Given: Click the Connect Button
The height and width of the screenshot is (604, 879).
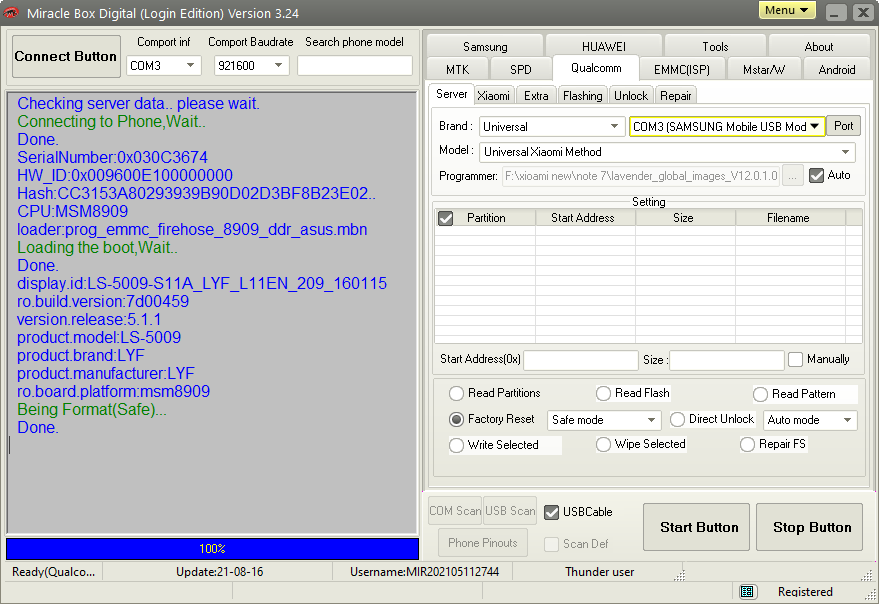Looking at the screenshot, I should 66,56.
